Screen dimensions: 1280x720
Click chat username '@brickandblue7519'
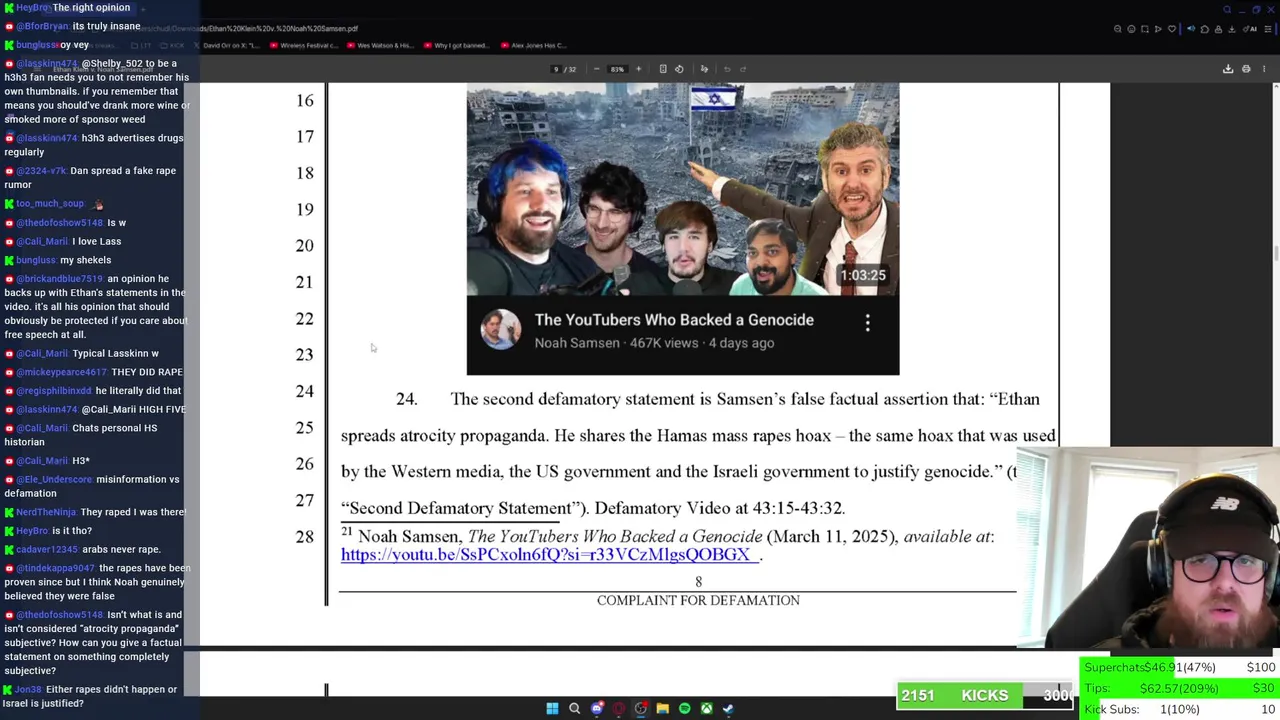(x=60, y=279)
